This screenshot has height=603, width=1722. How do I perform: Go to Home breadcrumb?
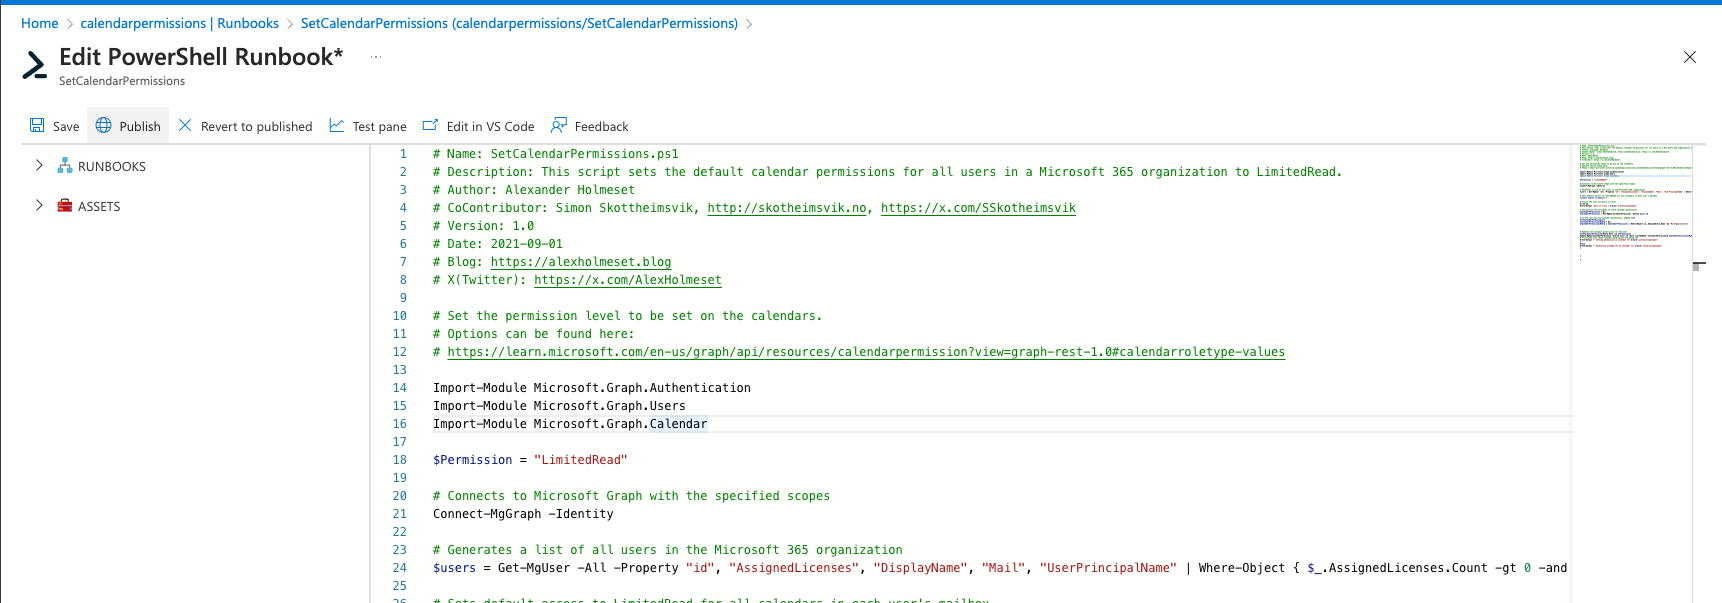pyautogui.click(x=39, y=23)
